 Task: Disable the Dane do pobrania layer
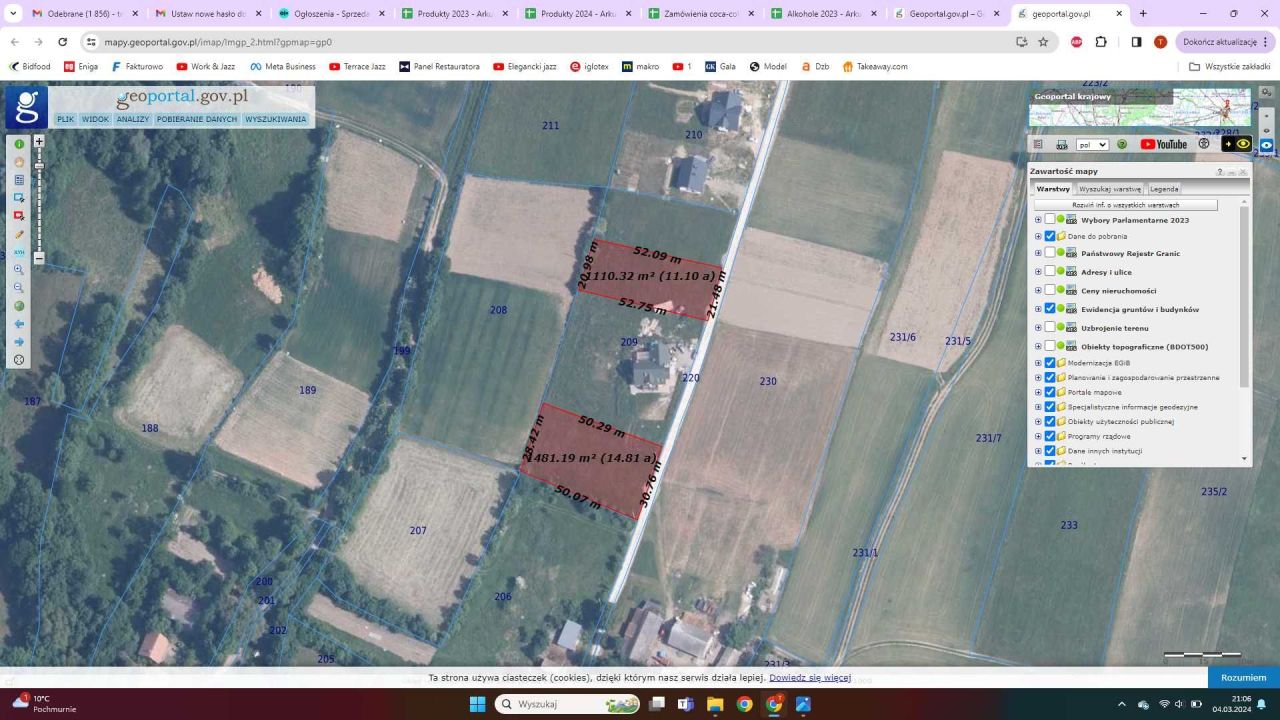click(1050, 236)
